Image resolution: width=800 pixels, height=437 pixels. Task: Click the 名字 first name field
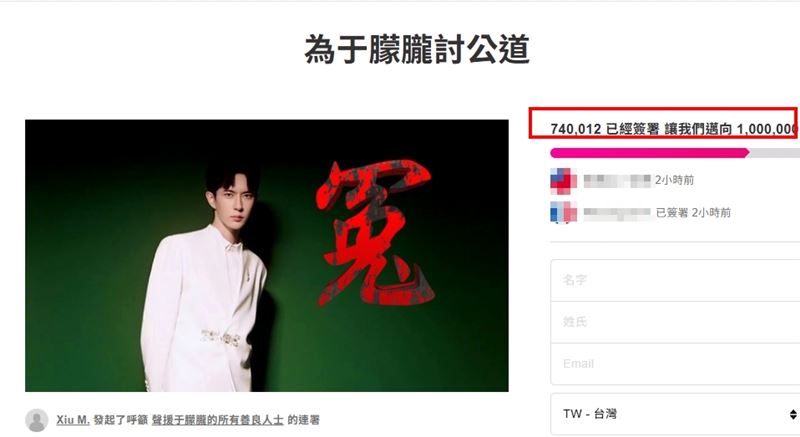(x=675, y=280)
